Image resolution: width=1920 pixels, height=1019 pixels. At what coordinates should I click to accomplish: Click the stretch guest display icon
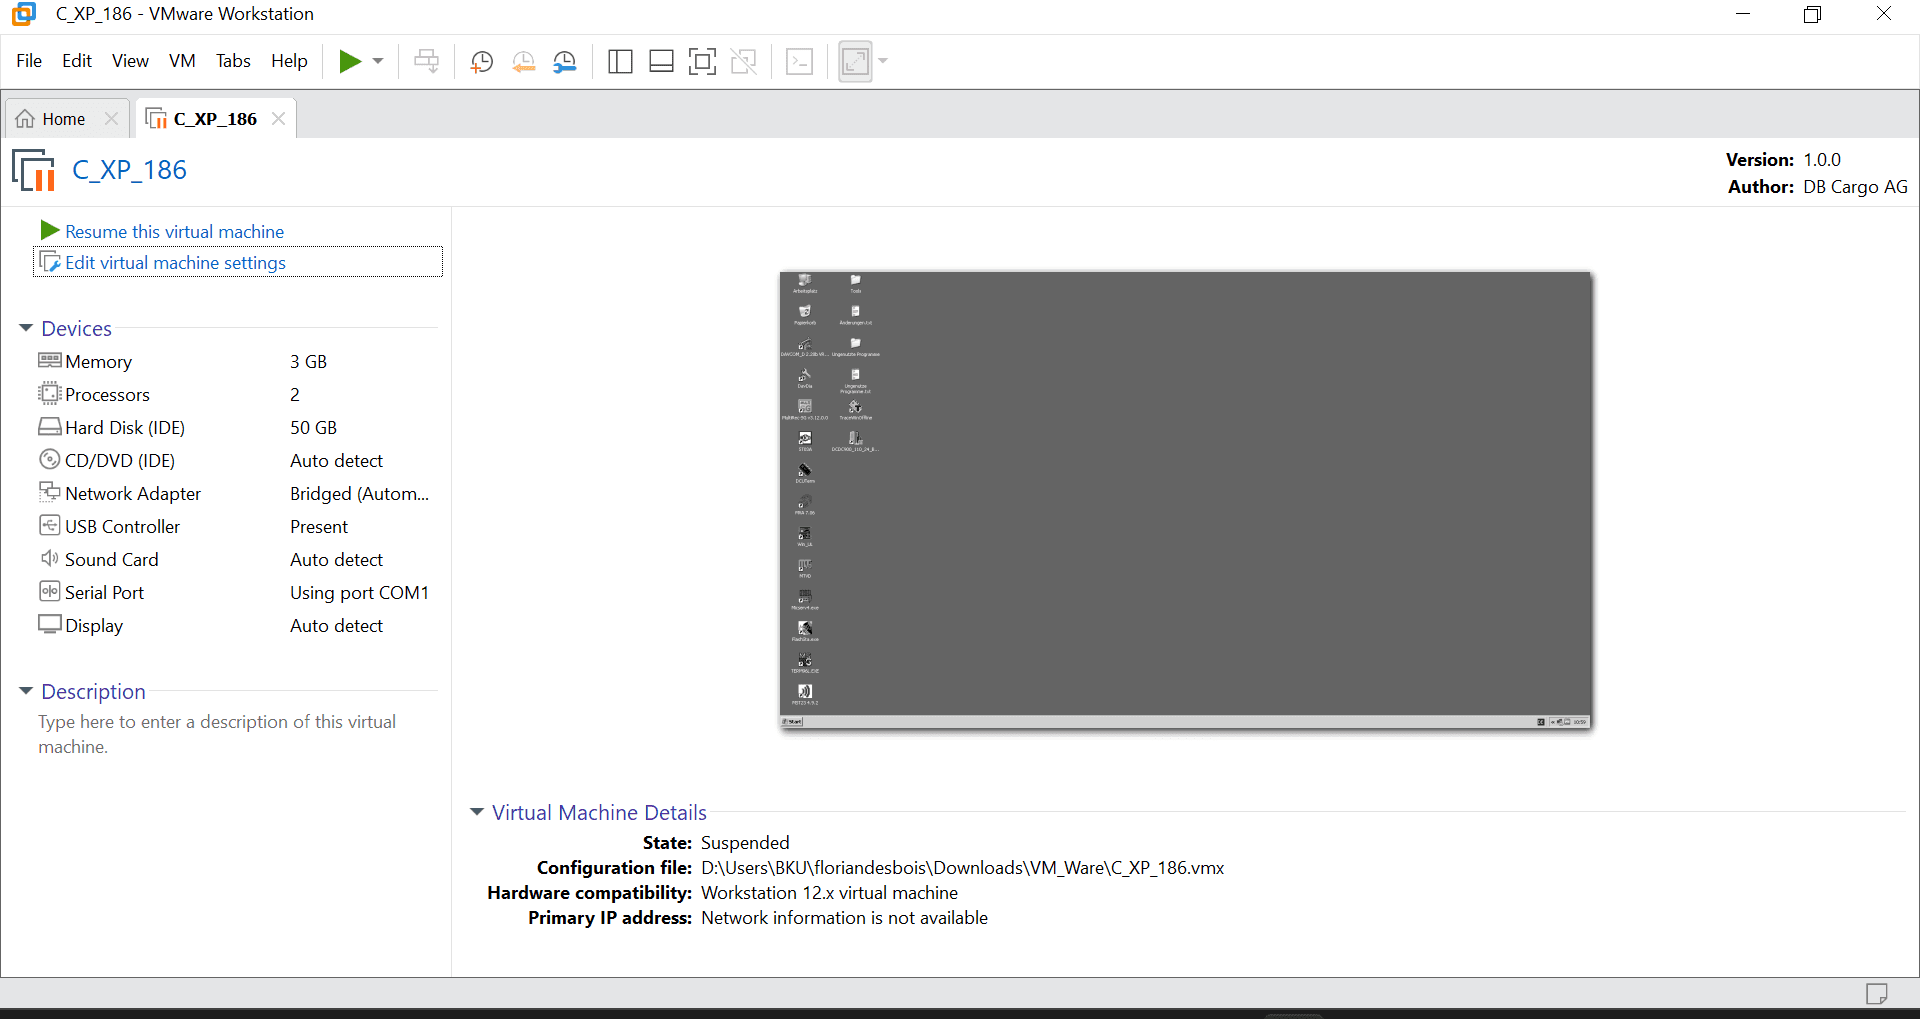point(855,62)
